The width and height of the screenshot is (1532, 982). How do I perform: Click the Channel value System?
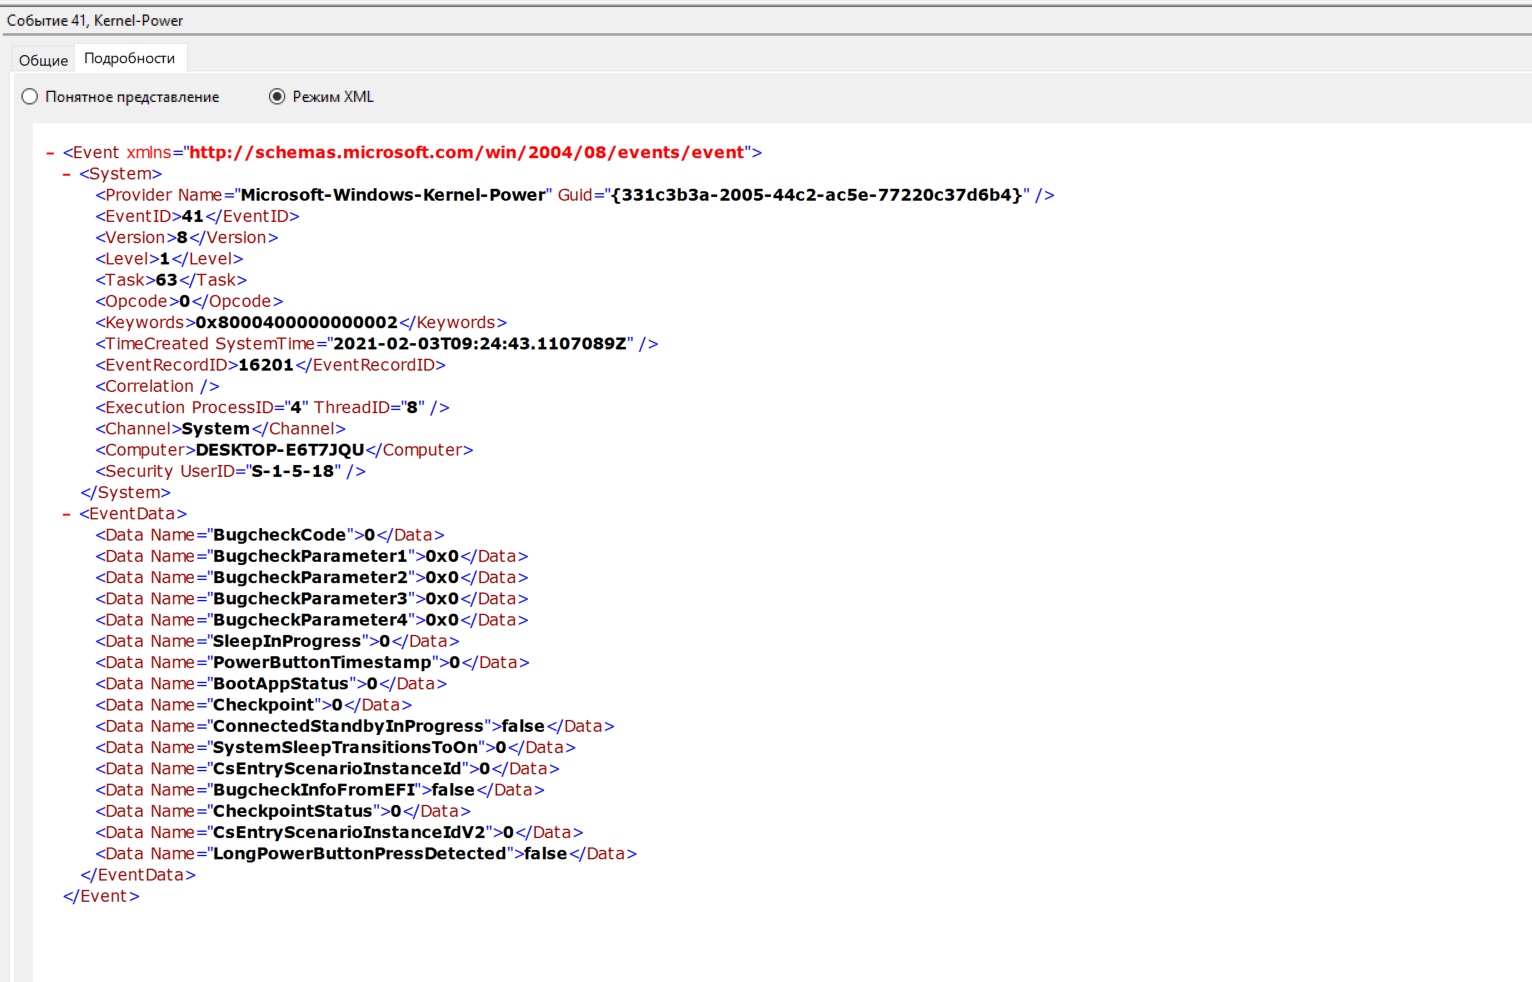point(215,429)
